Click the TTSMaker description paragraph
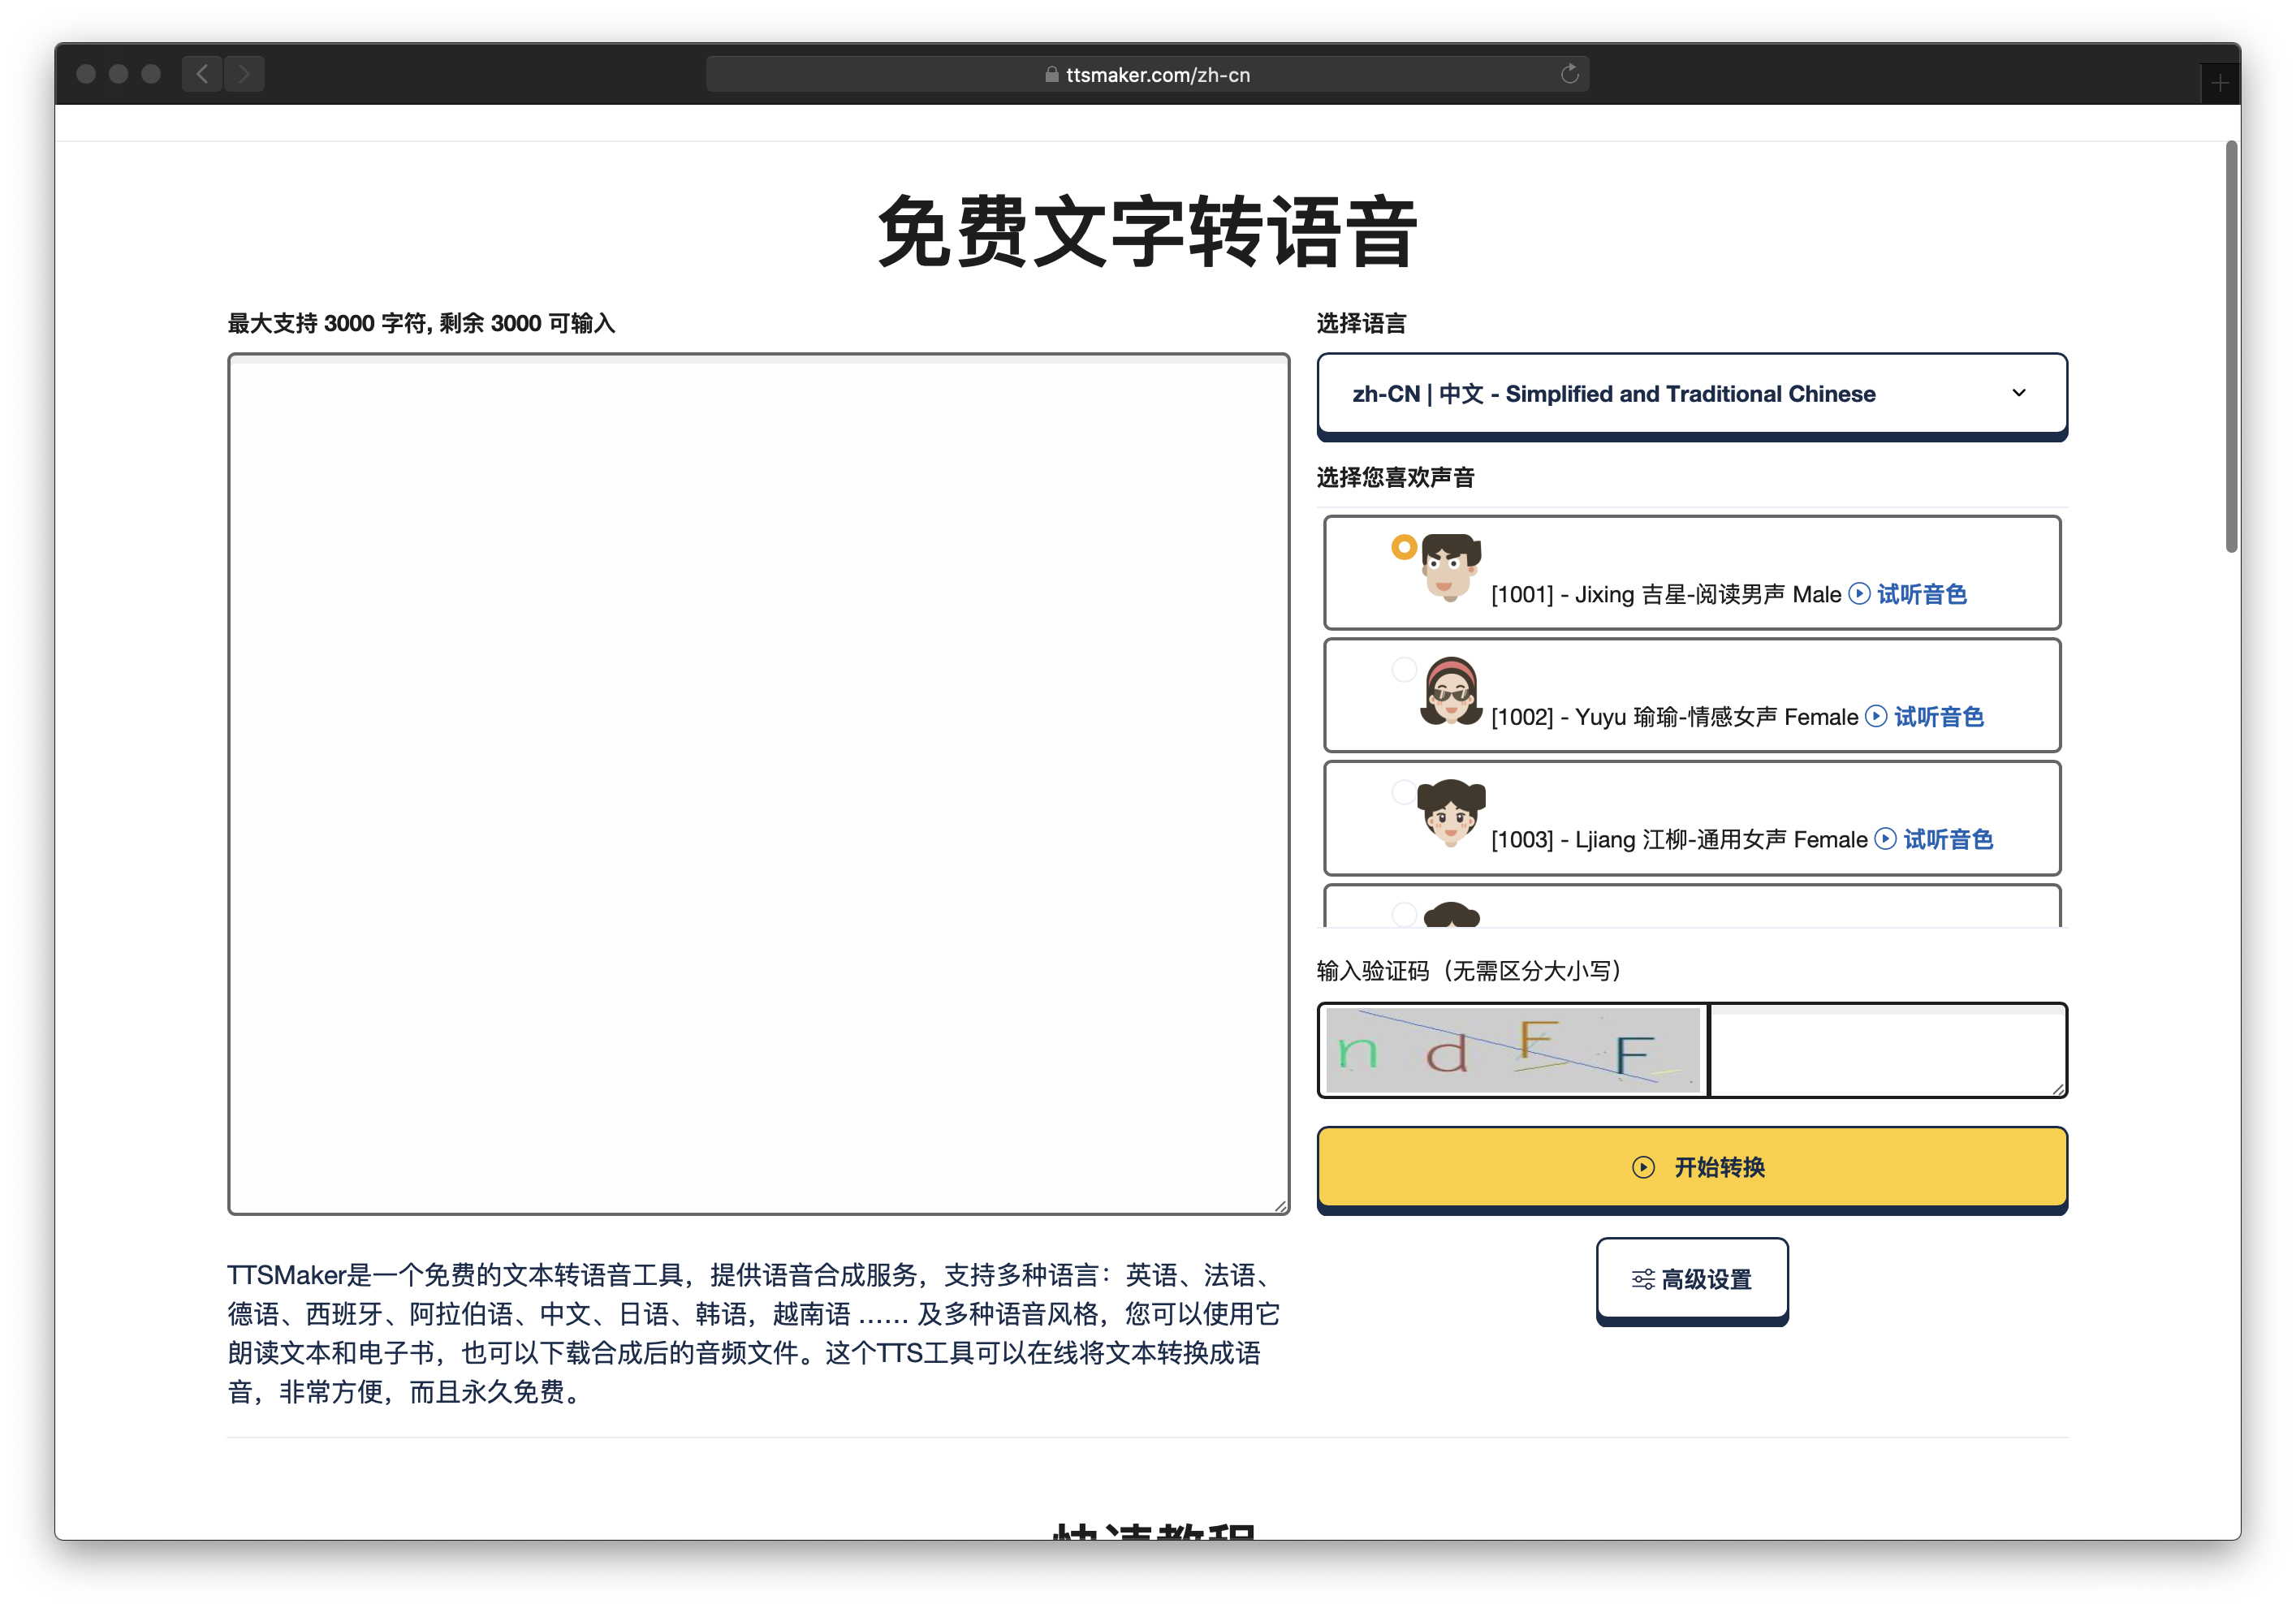 click(x=753, y=1333)
